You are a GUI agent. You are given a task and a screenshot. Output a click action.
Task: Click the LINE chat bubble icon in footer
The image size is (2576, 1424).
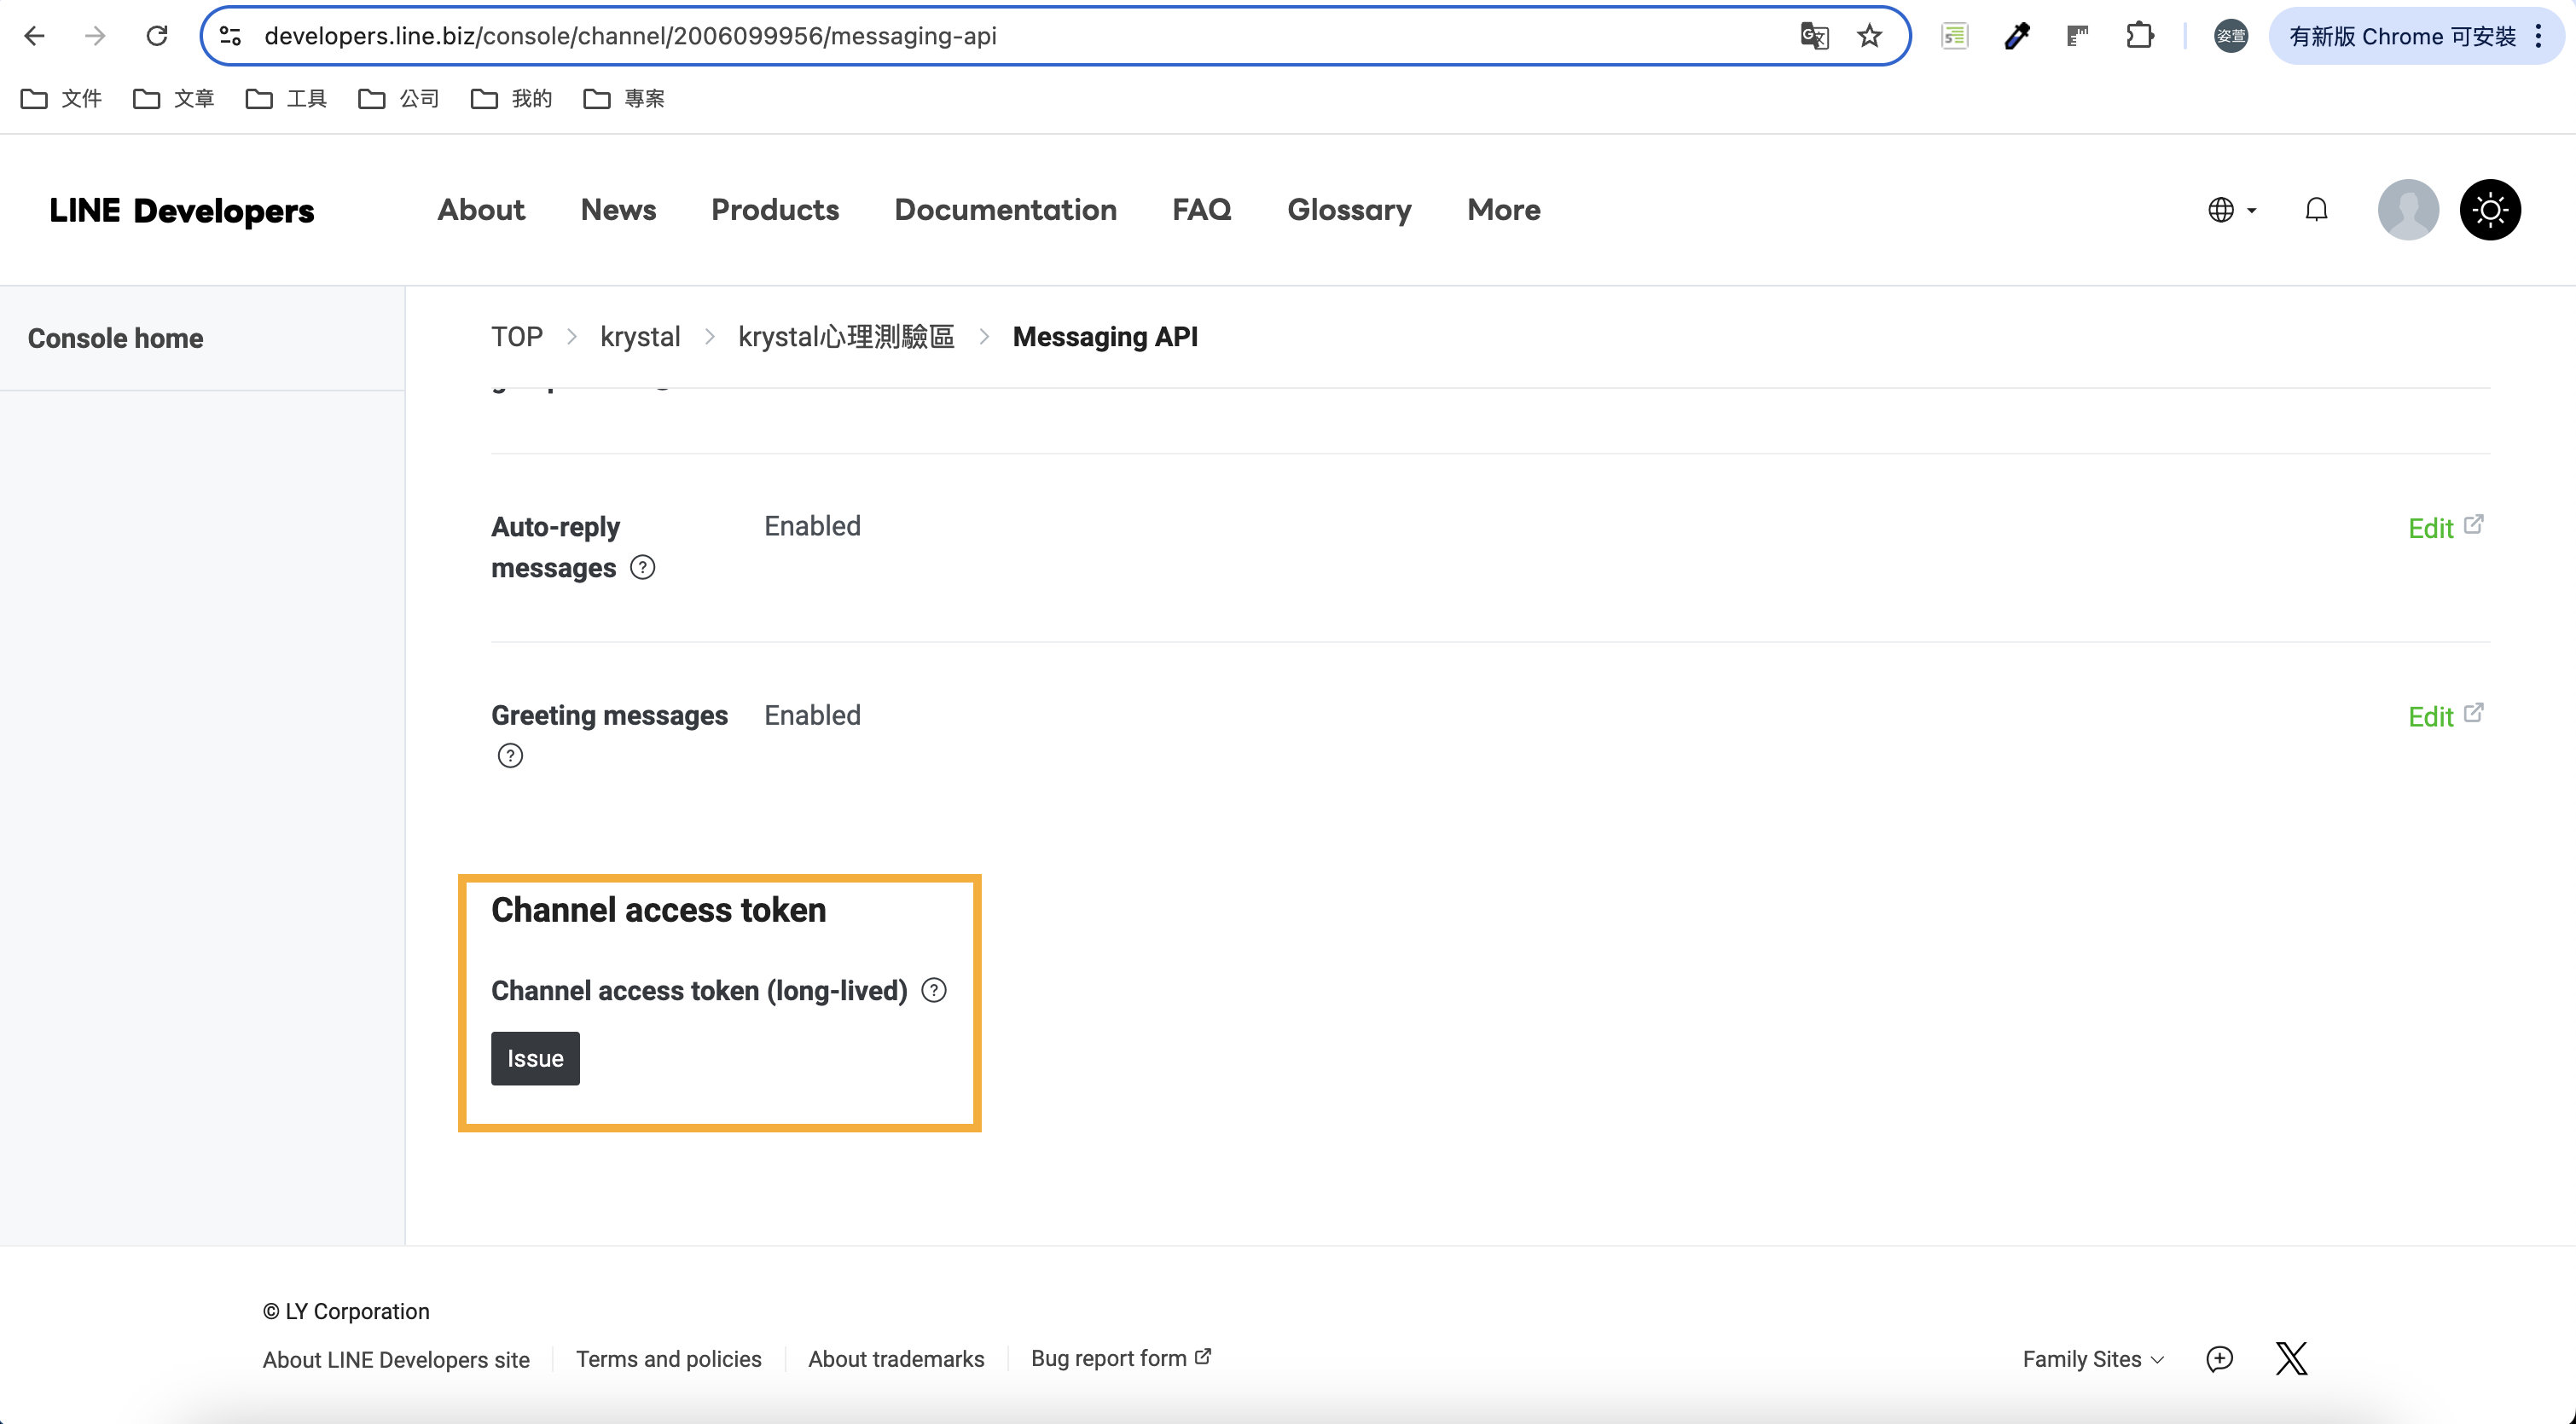pos(2219,1359)
